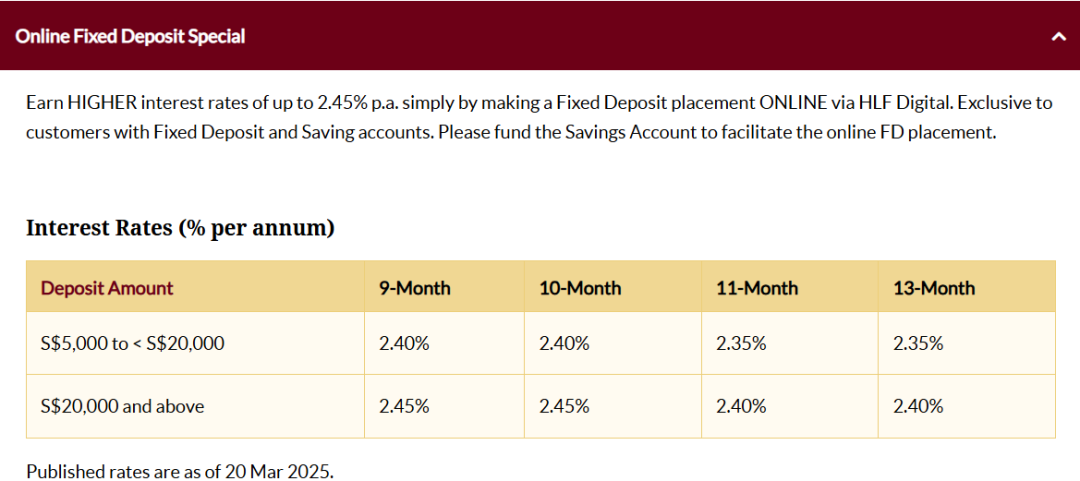This screenshot has width=1080, height=481.
Task: Collapse the Online Fixed Deposit Special chevron
Action: tap(1058, 37)
